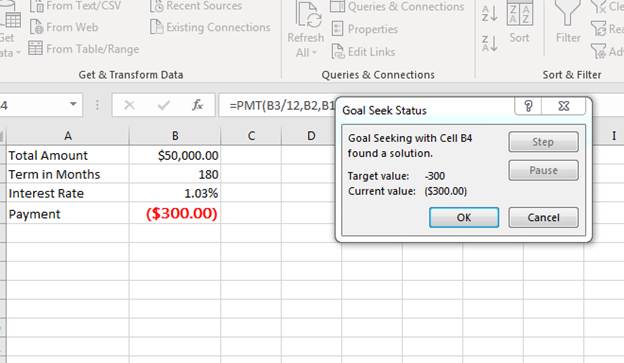Select column B header

click(175, 136)
